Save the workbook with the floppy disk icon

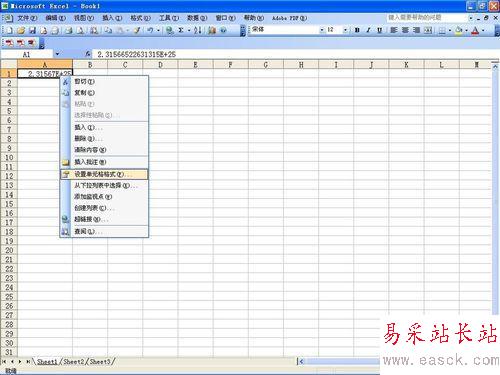click(x=32, y=30)
